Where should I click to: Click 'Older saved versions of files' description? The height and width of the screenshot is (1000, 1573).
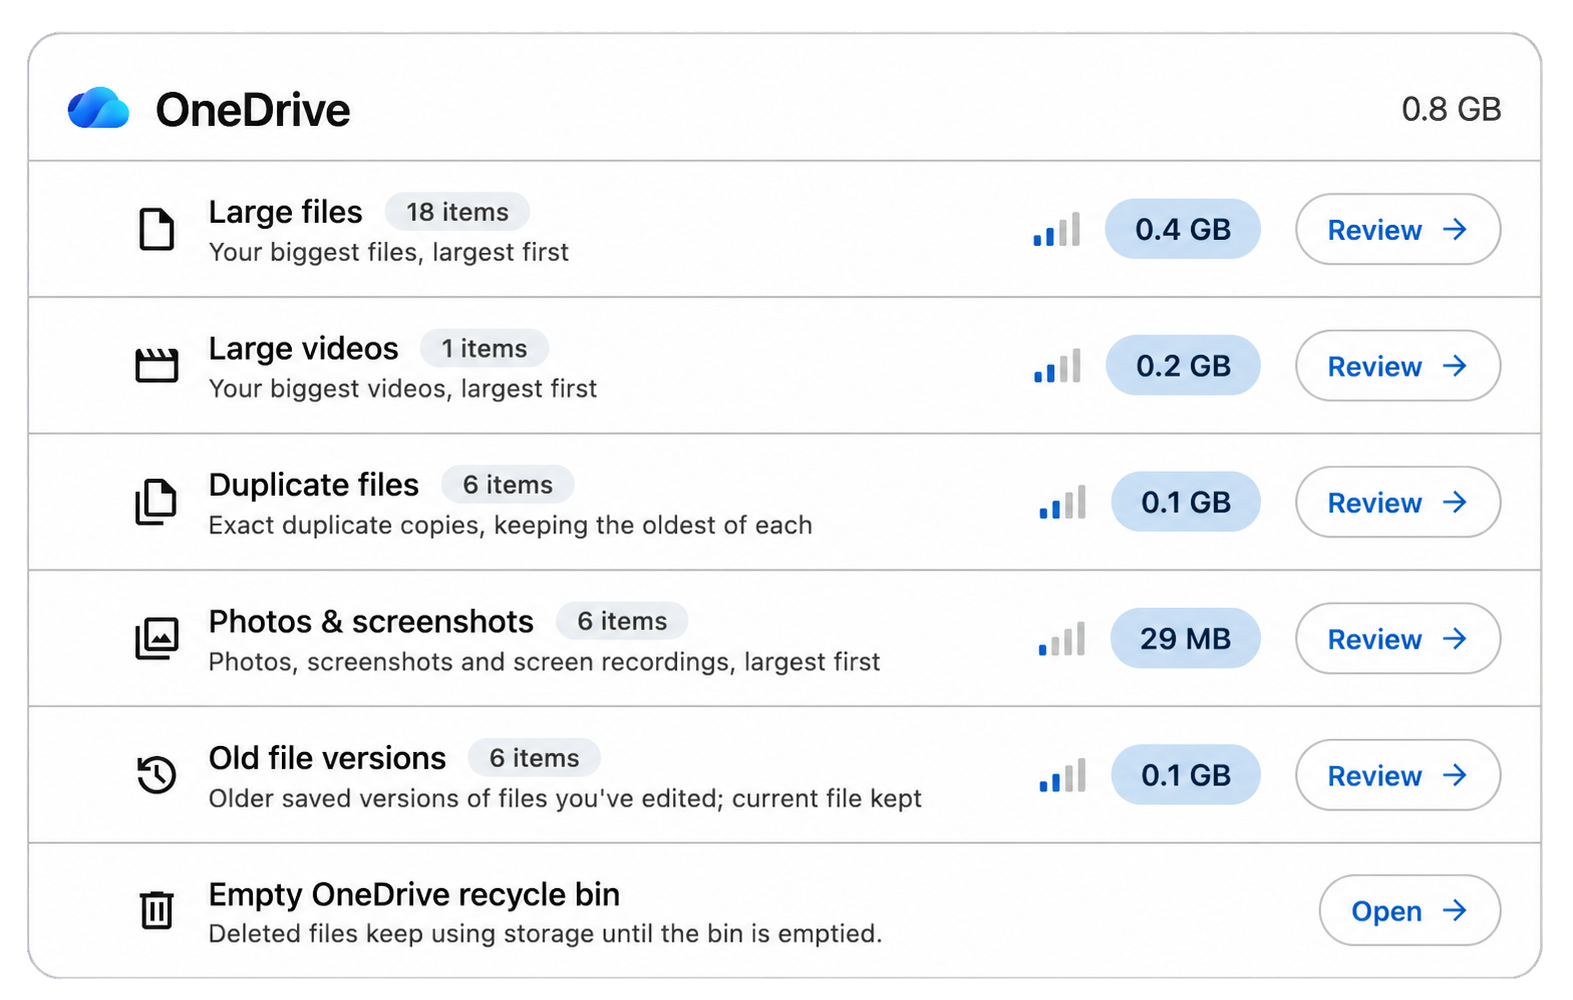click(x=565, y=798)
